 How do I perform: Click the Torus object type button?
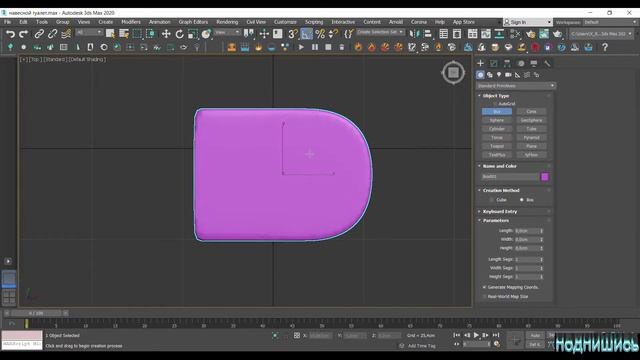click(x=497, y=138)
